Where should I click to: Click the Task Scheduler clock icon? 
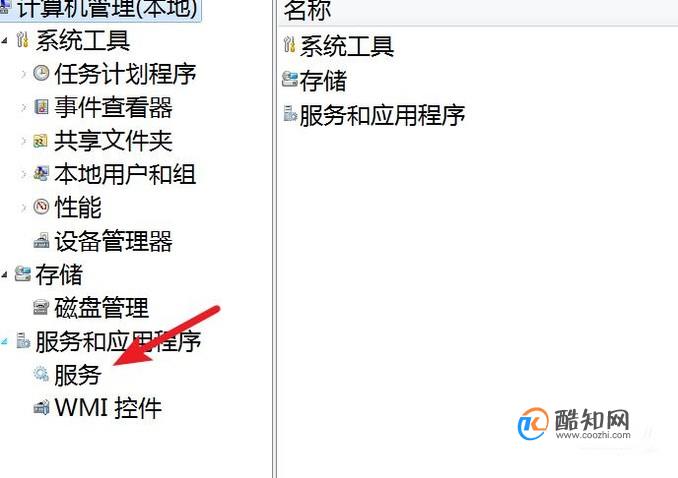click(41, 73)
